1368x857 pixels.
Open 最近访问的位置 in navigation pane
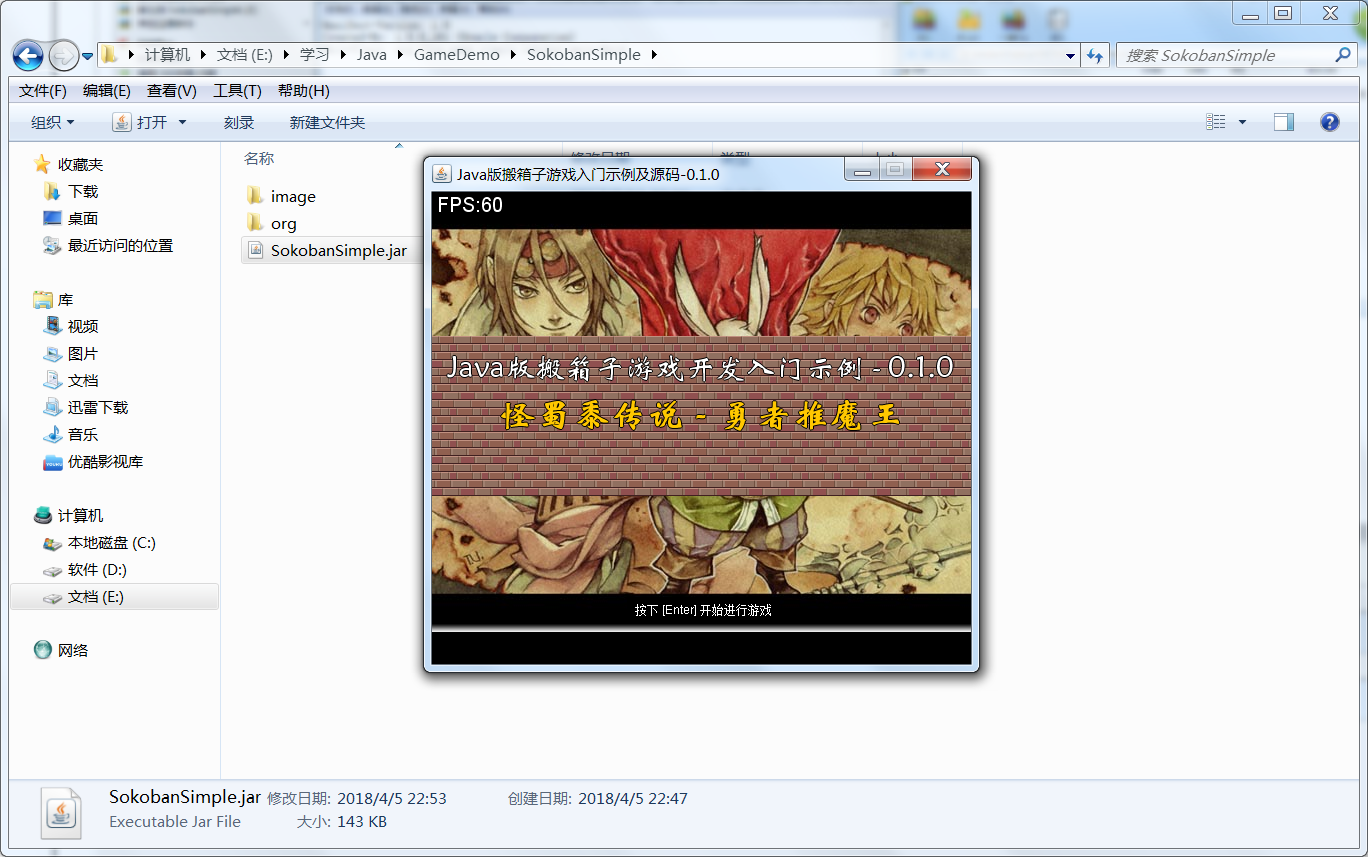pos(120,245)
